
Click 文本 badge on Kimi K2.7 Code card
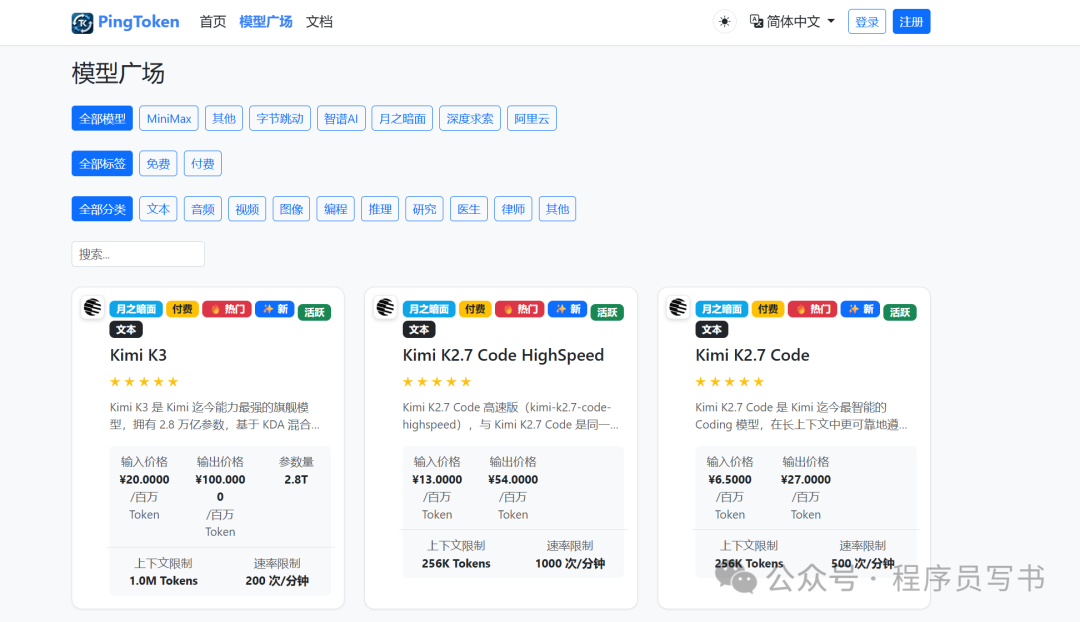point(712,330)
